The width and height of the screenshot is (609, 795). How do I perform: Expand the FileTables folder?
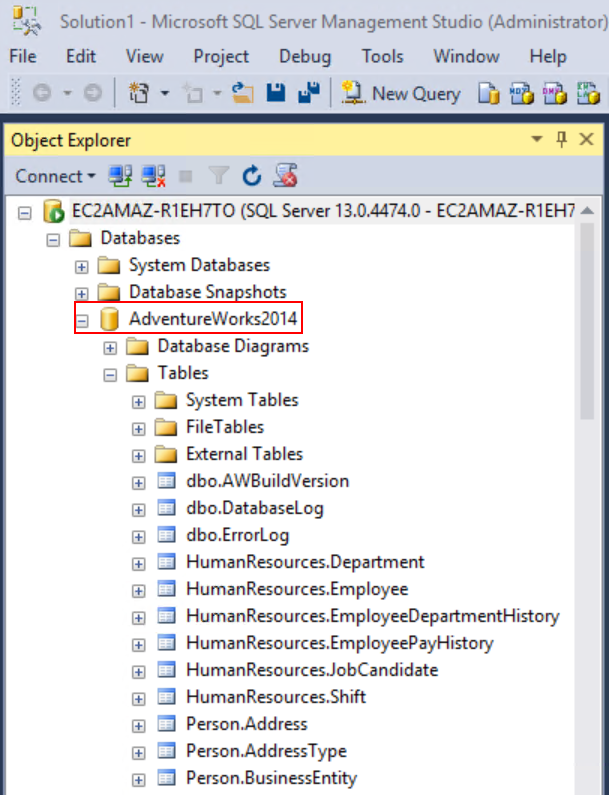click(138, 429)
